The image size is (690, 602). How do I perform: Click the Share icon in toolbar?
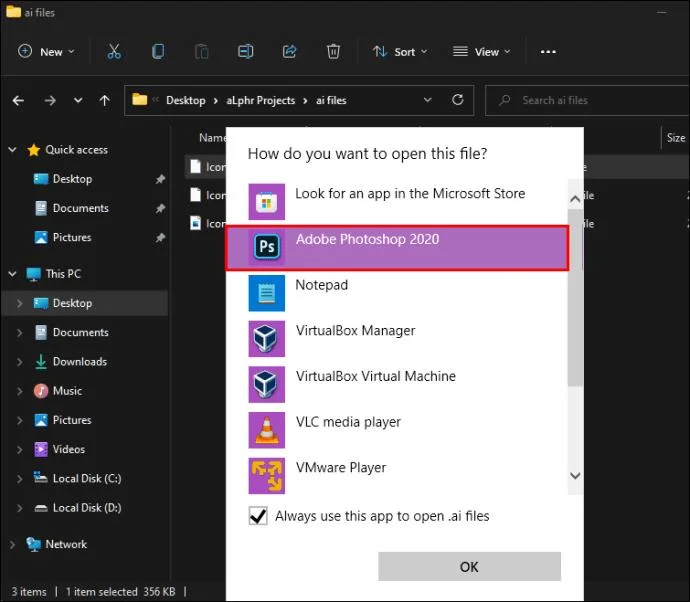click(x=290, y=51)
